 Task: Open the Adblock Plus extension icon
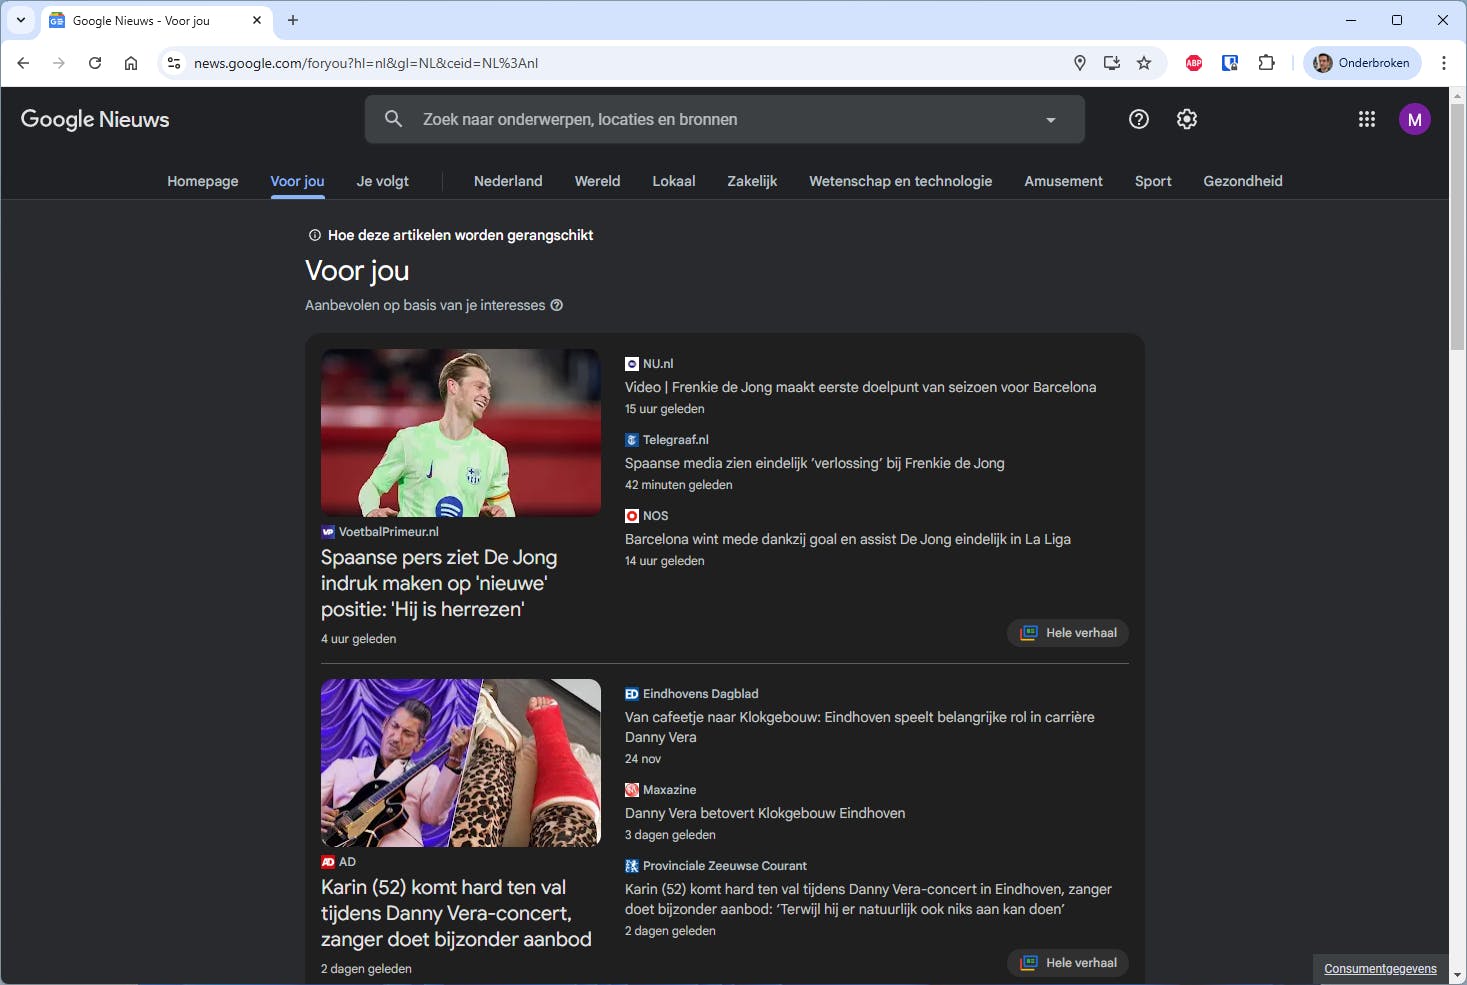1193,62
